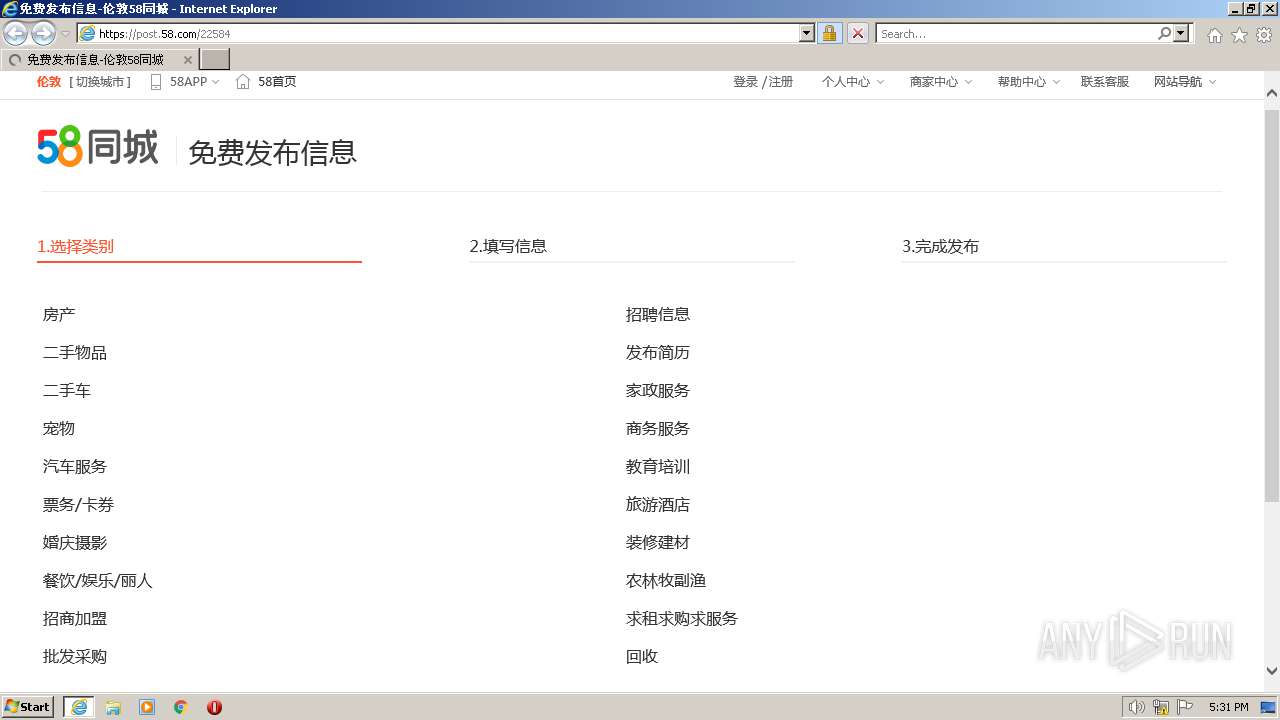Expand the 网站导航 menu

point(1212,82)
